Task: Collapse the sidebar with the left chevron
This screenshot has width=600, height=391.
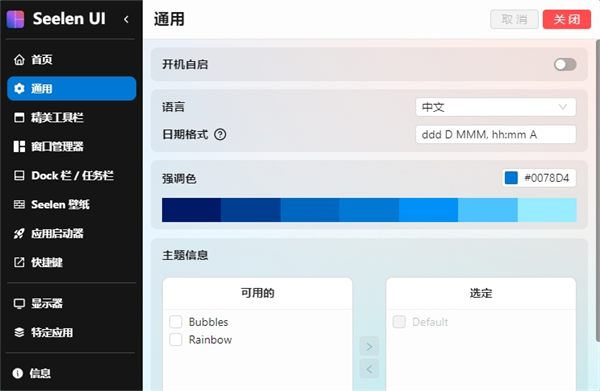Action: click(x=126, y=19)
